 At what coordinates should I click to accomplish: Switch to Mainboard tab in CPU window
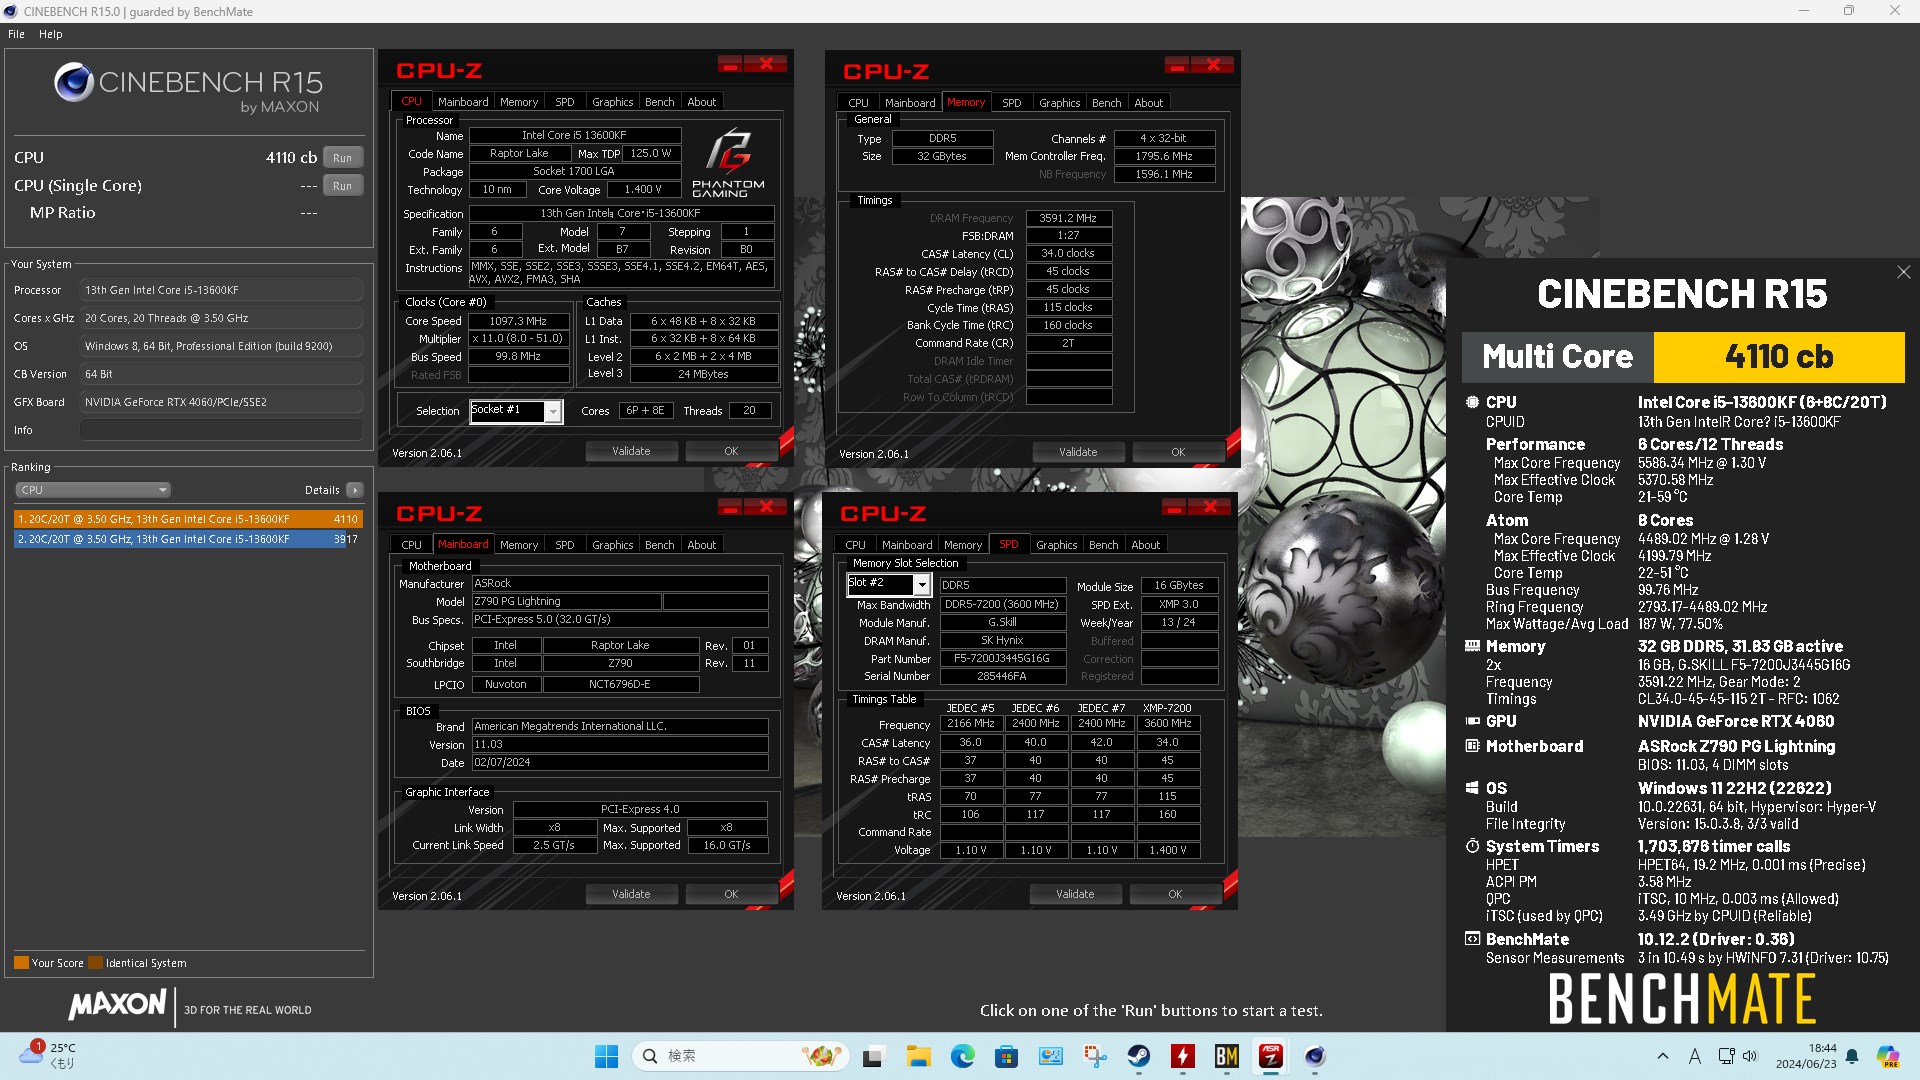click(x=463, y=102)
